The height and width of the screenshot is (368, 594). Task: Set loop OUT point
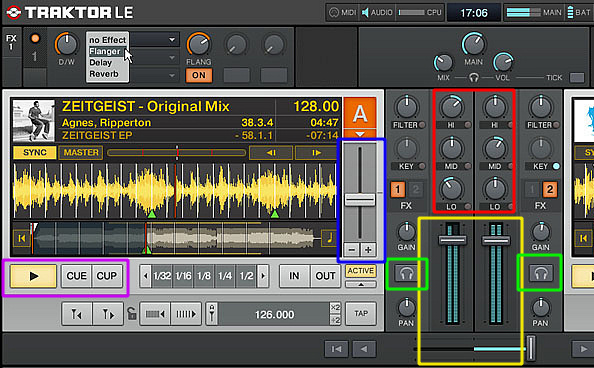[x=325, y=276]
